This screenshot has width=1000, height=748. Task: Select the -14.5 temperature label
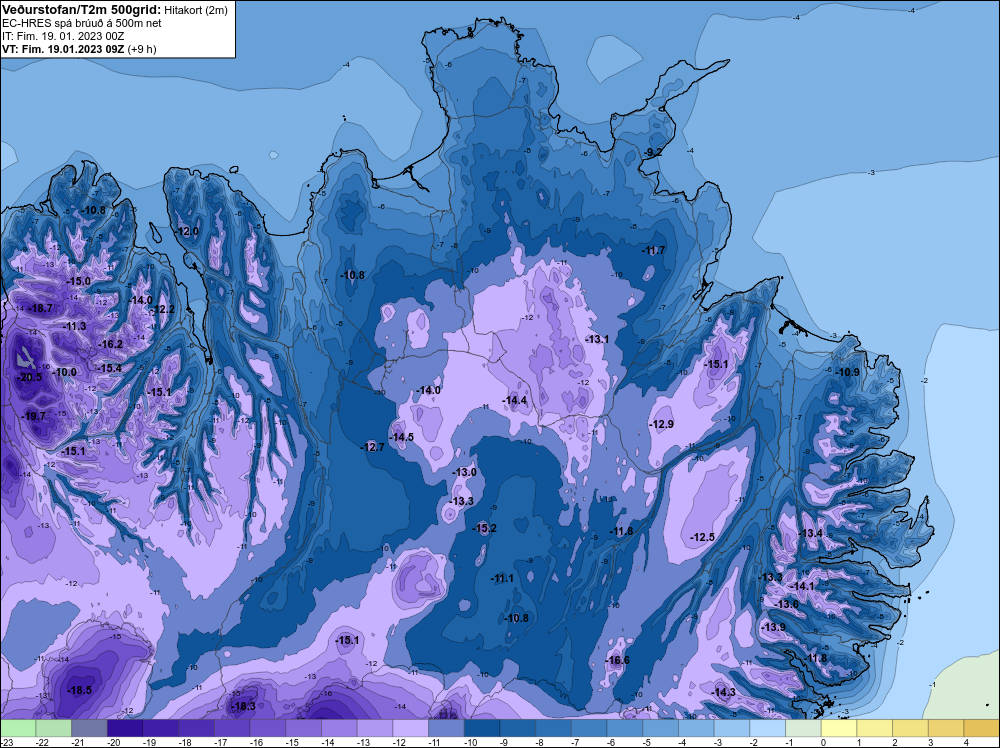coord(402,437)
